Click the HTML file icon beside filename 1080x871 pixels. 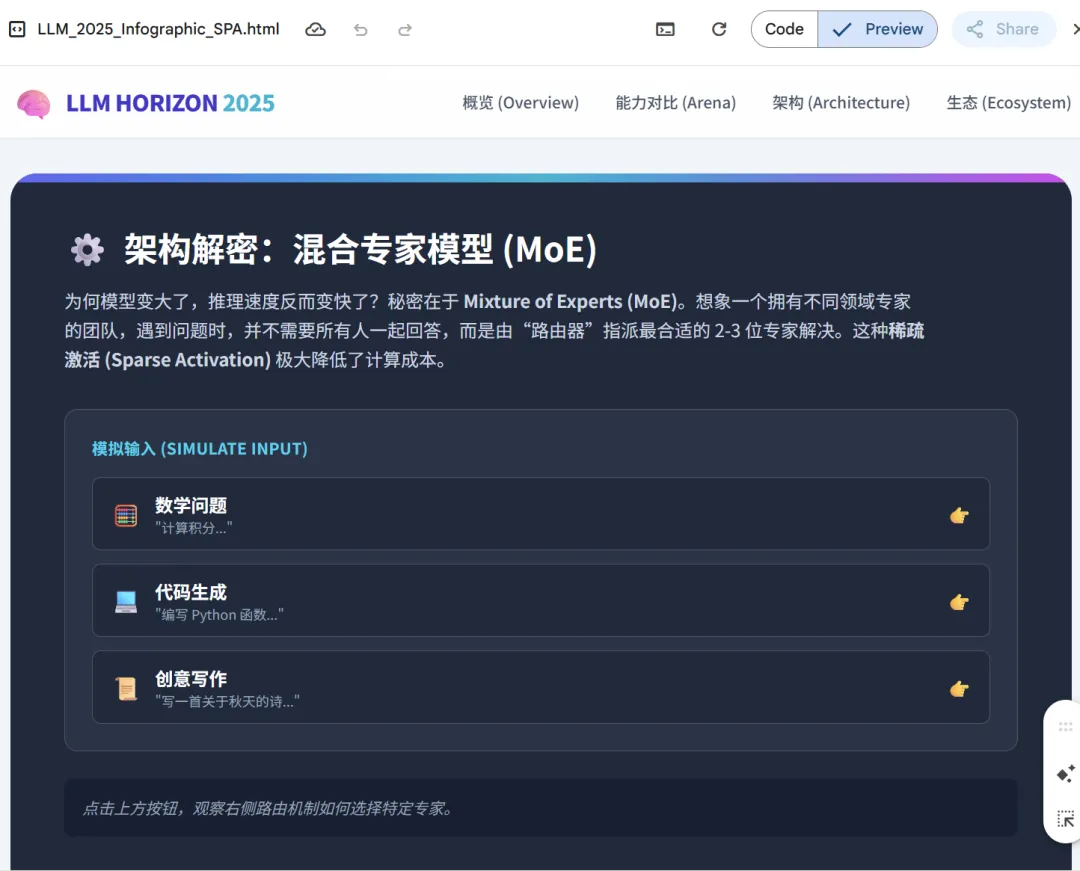point(17,30)
